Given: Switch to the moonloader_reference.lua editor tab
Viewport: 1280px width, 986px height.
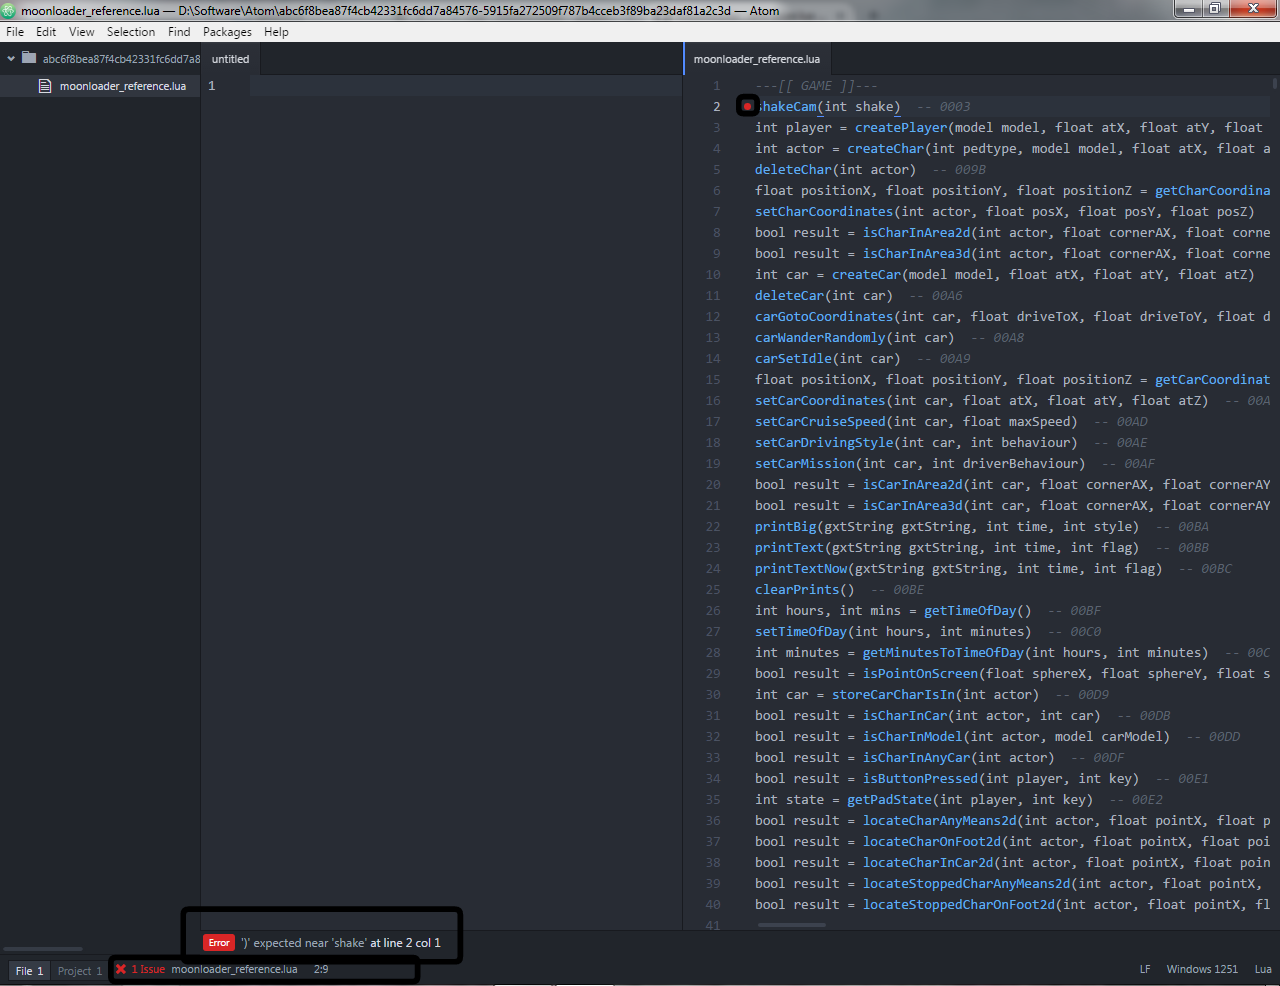Looking at the screenshot, I should (x=757, y=59).
